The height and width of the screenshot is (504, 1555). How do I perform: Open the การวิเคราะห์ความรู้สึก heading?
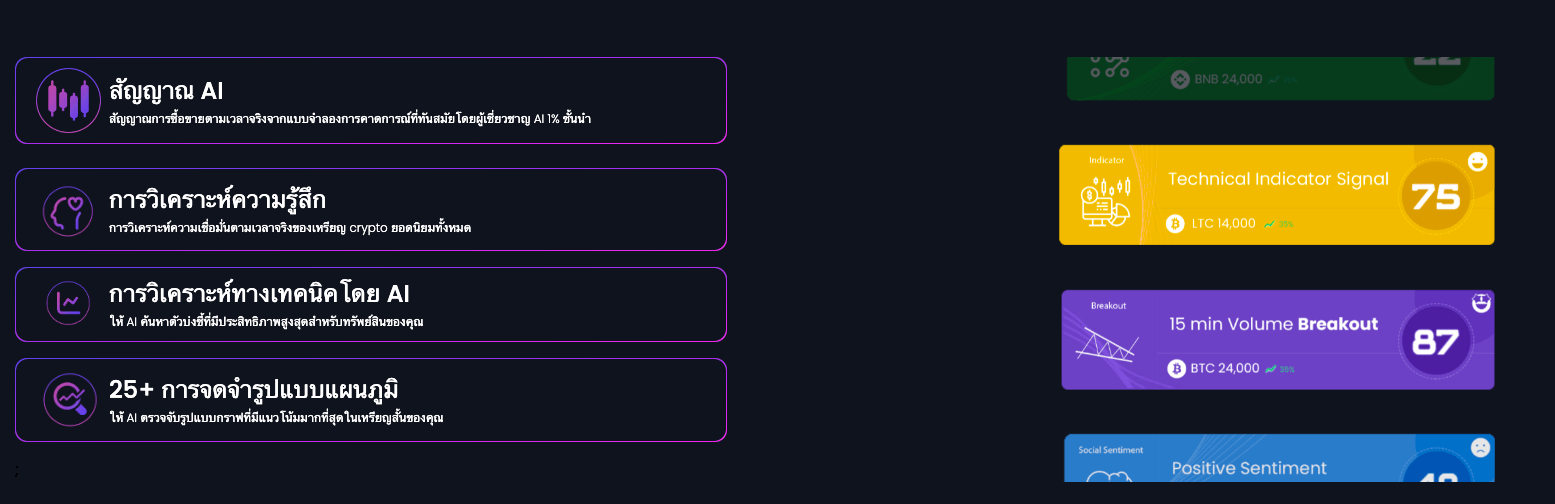tap(217, 200)
